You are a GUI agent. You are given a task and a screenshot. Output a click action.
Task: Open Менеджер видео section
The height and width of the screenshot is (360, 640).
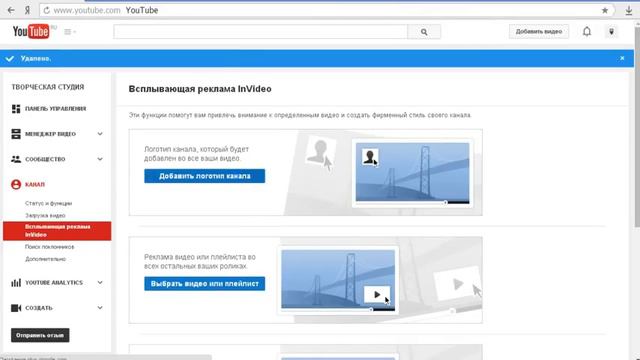click(x=50, y=134)
